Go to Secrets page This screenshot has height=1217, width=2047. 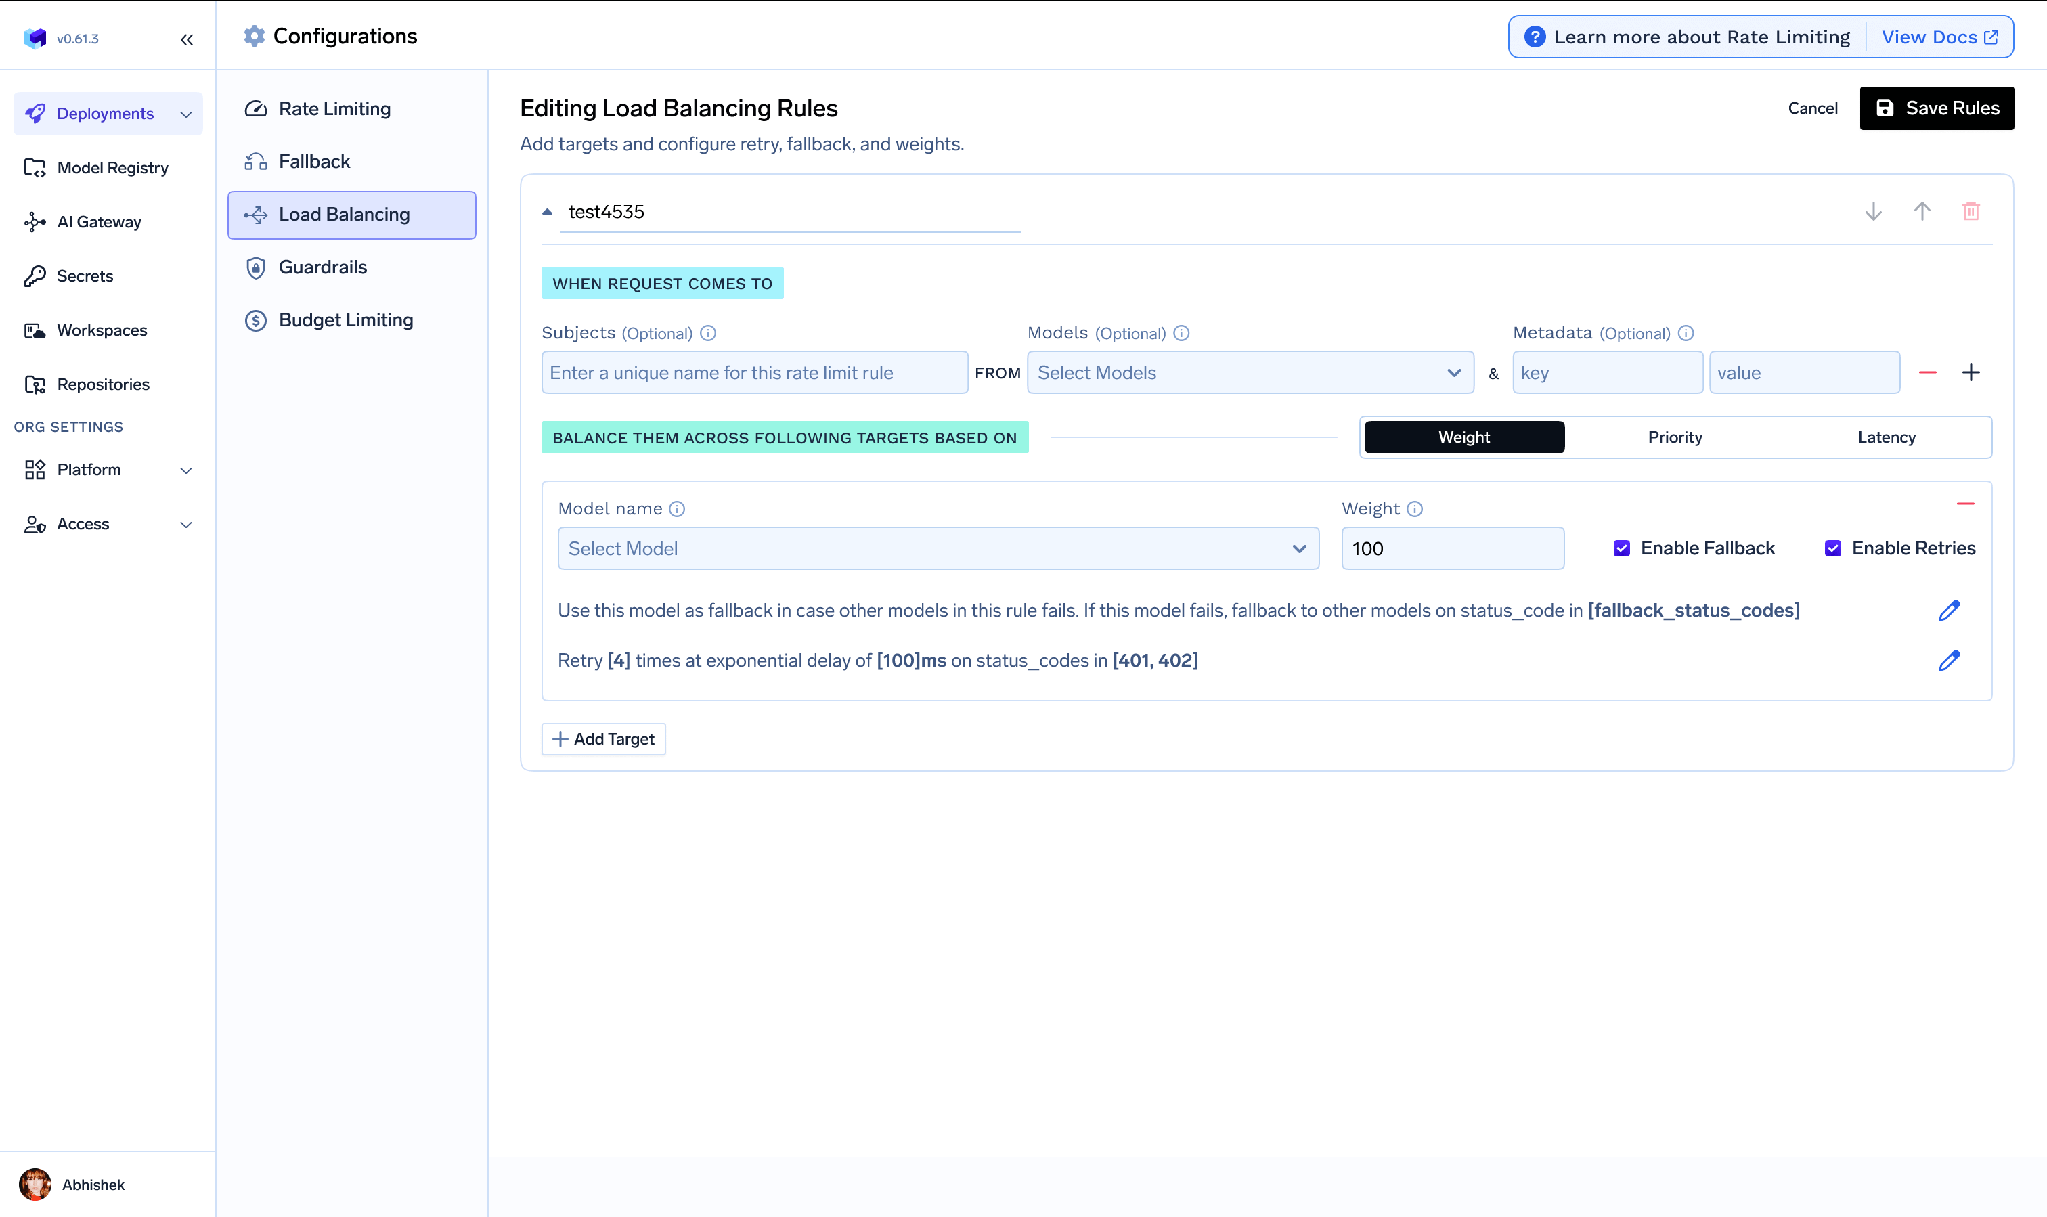click(108, 276)
